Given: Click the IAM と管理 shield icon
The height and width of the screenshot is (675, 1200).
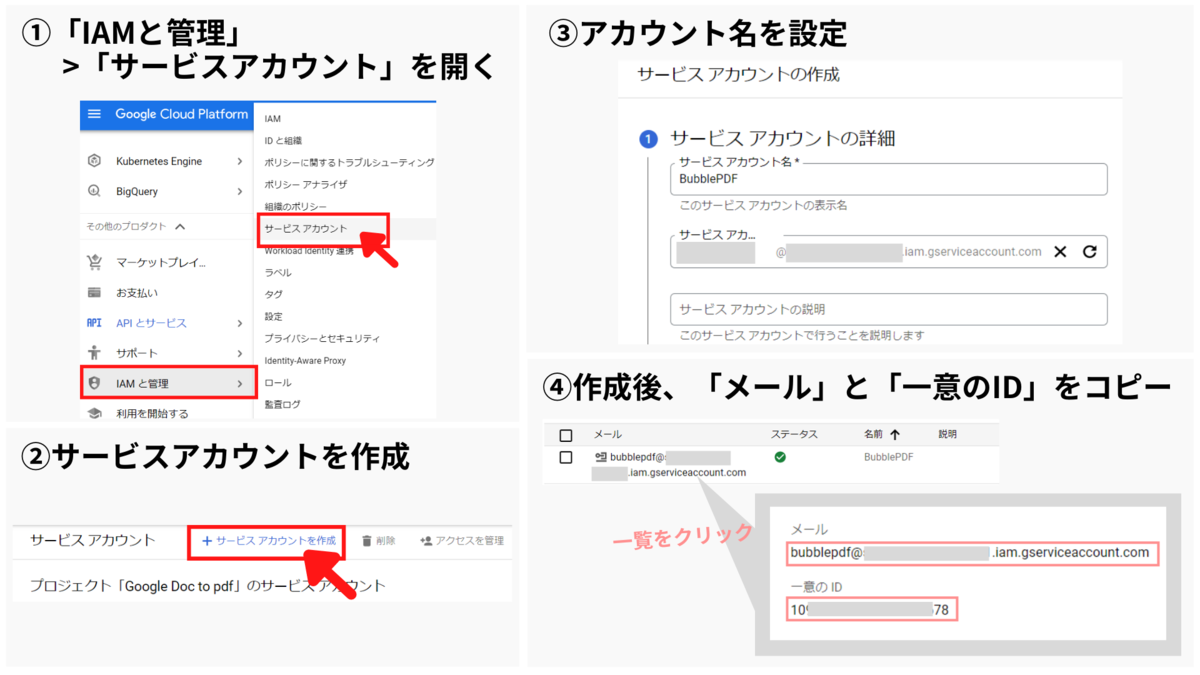Looking at the screenshot, I should 95,383.
